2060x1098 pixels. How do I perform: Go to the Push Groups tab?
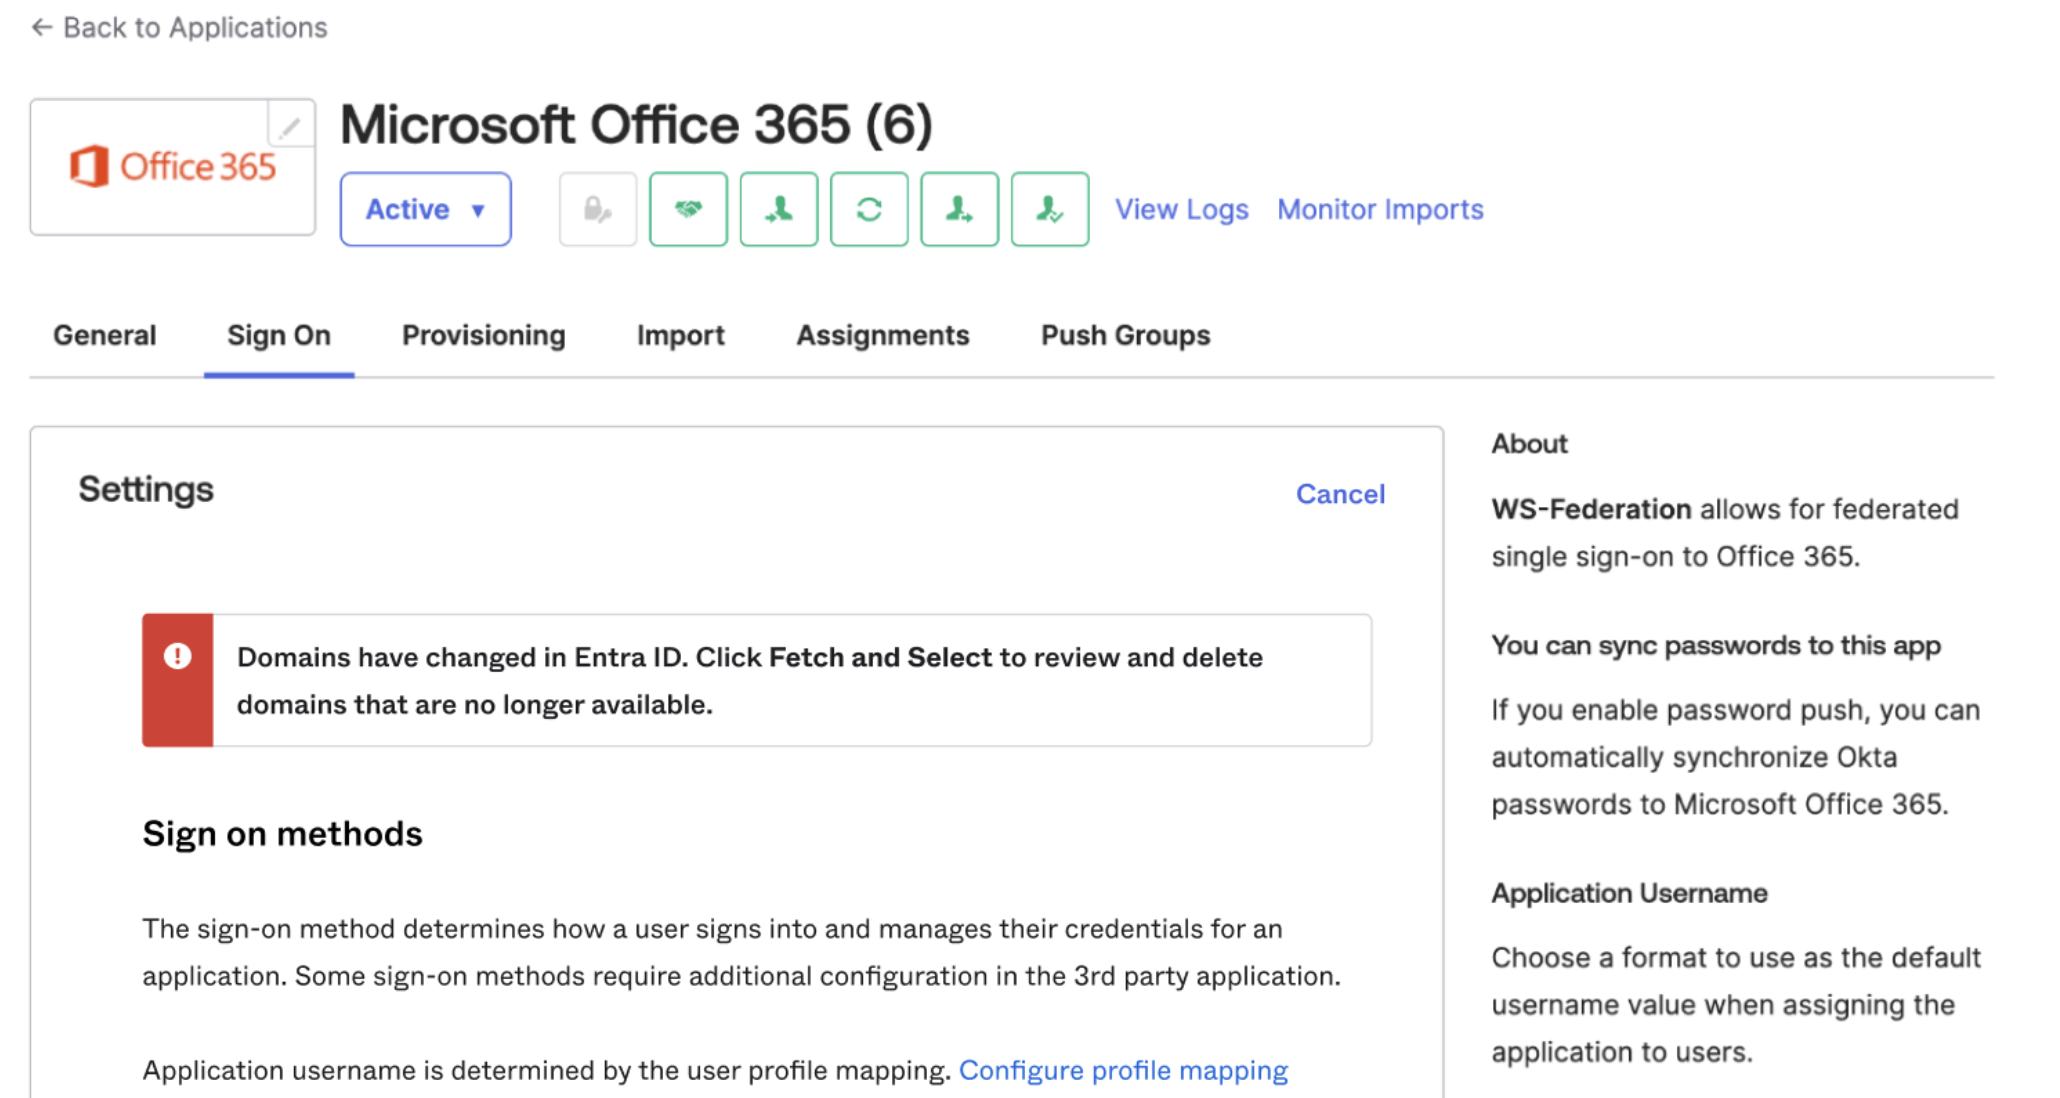click(1126, 335)
